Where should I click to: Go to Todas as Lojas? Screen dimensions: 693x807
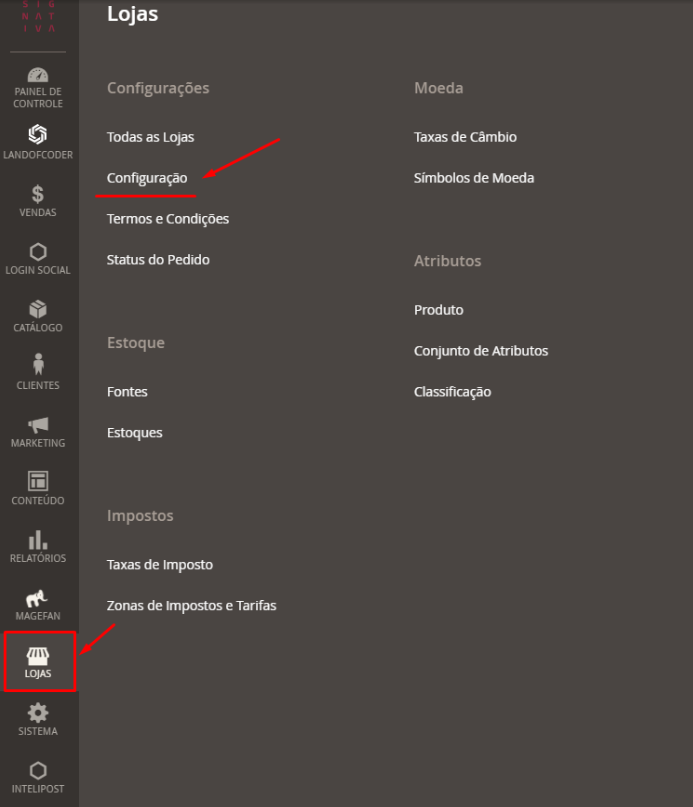150,137
